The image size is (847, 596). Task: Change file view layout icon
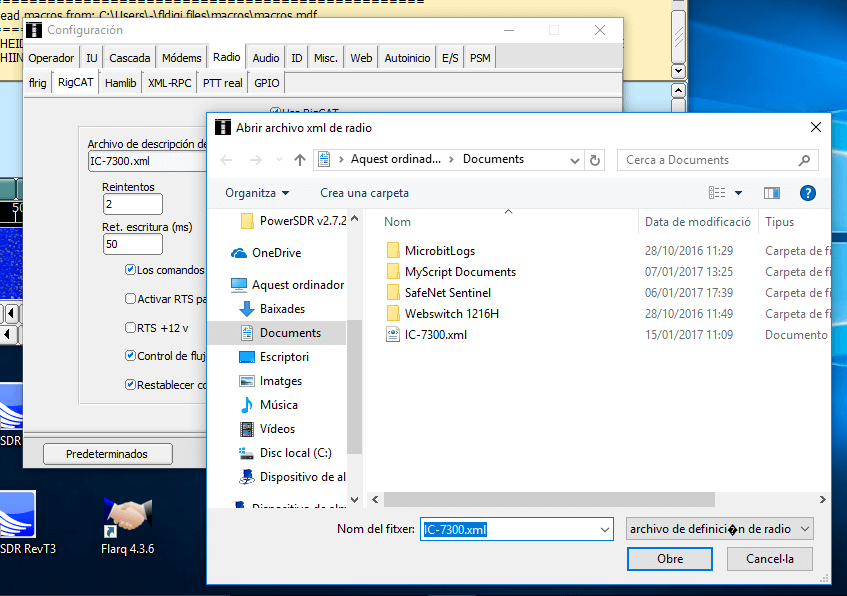point(717,193)
